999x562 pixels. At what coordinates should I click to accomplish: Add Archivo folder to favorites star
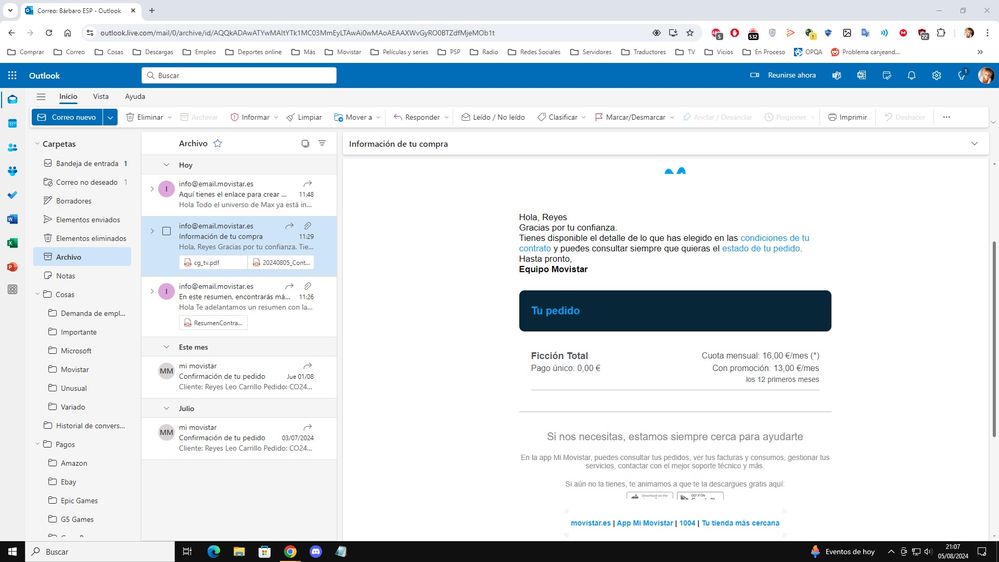[x=218, y=144]
